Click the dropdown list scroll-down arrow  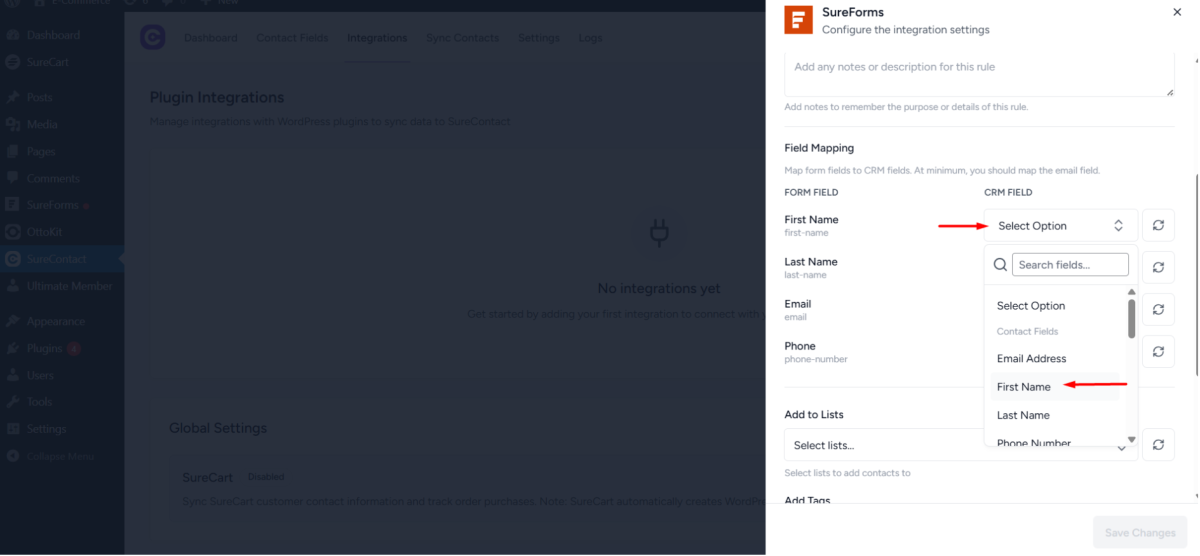pyautogui.click(x=1132, y=439)
